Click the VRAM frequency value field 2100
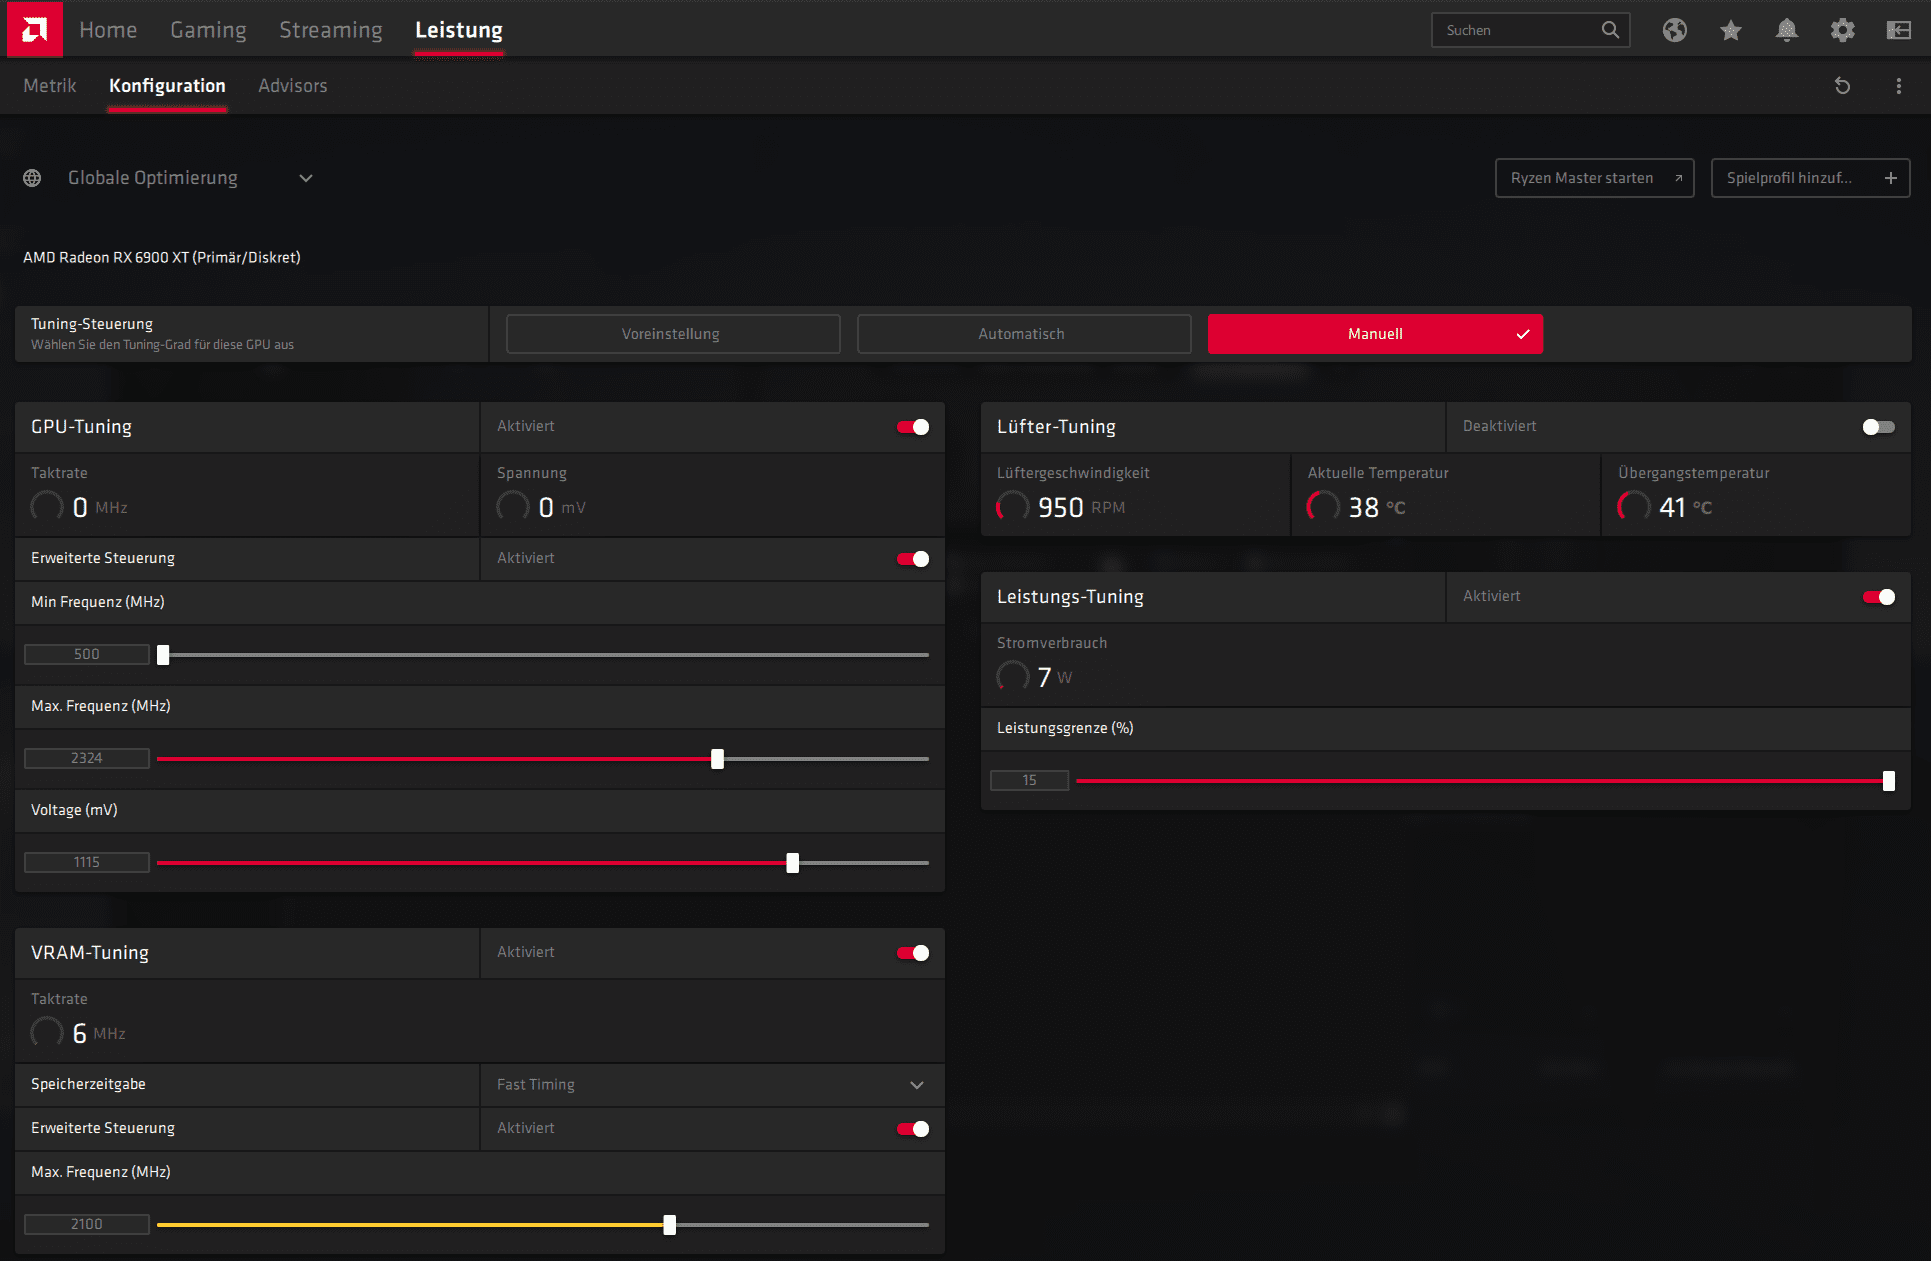The width and height of the screenshot is (1931, 1261). click(x=87, y=1224)
